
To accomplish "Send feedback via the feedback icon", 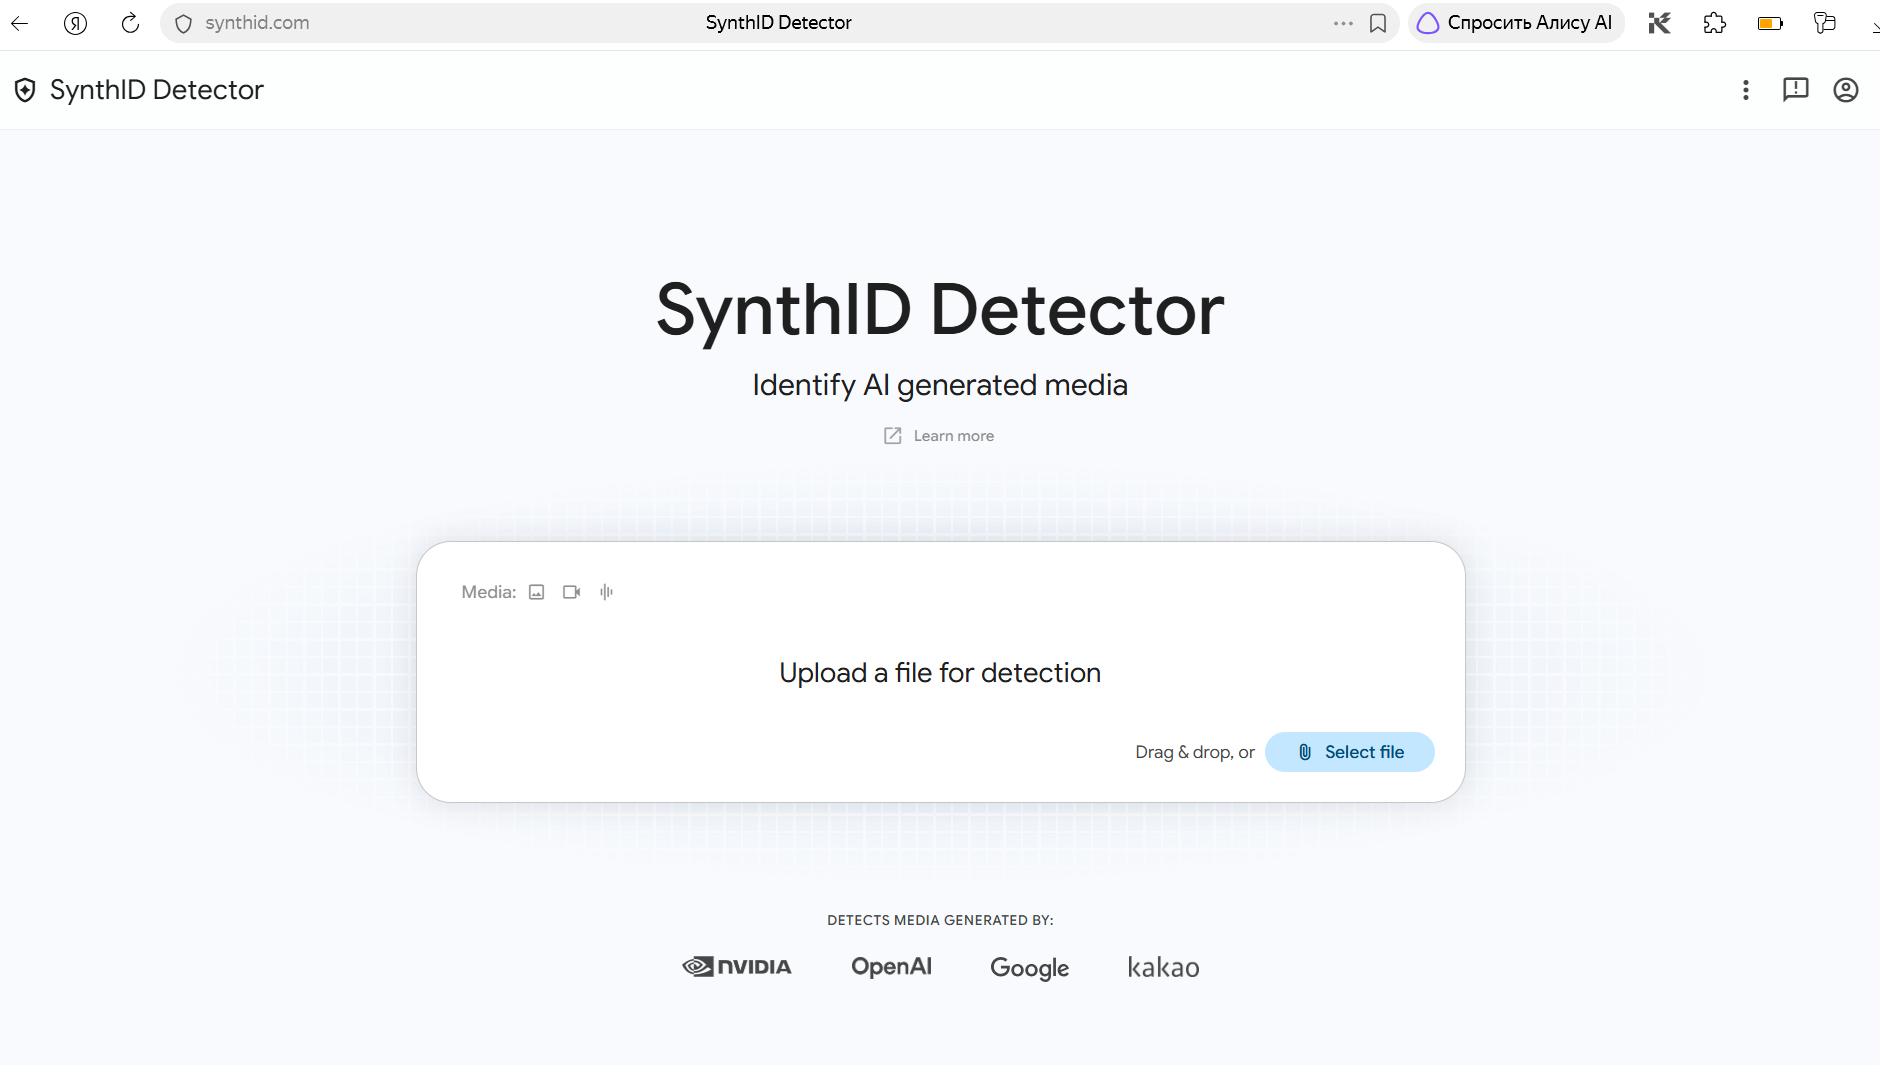I will [x=1796, y=90].
